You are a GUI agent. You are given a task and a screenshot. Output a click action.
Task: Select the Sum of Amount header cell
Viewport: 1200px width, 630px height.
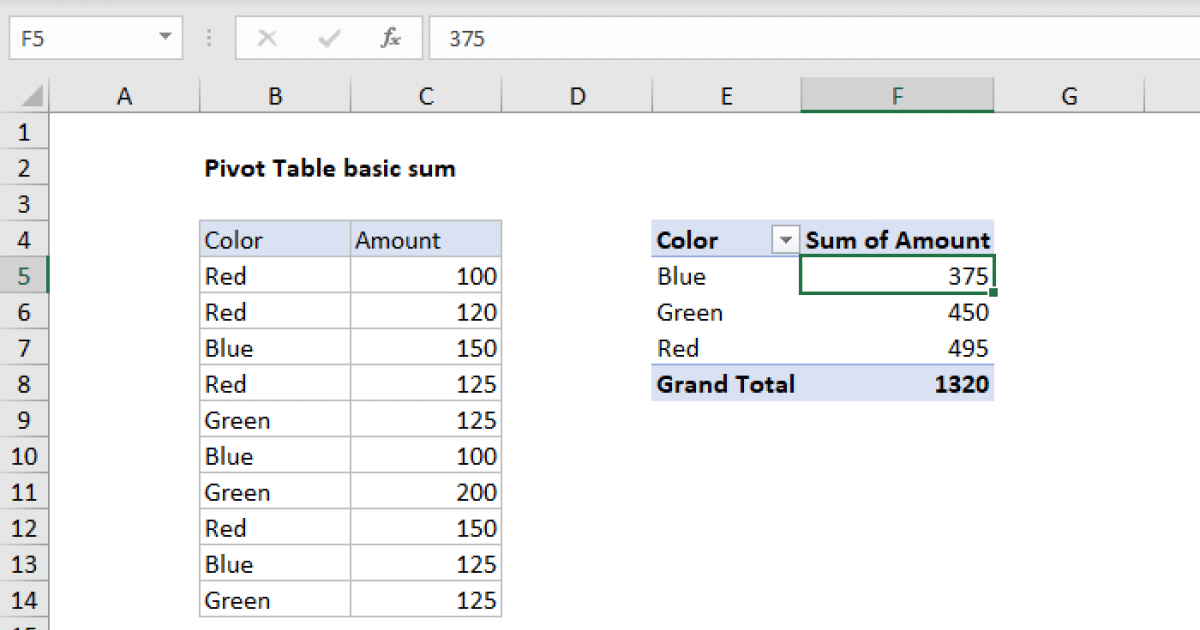click(x=897, y=241)
